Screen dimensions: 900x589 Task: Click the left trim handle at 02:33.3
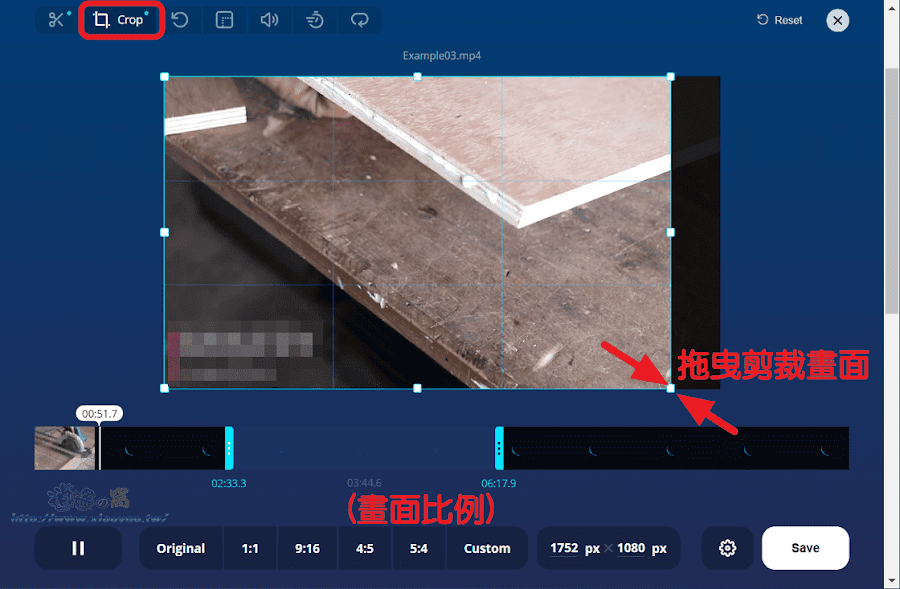click(x=229, y=448)
